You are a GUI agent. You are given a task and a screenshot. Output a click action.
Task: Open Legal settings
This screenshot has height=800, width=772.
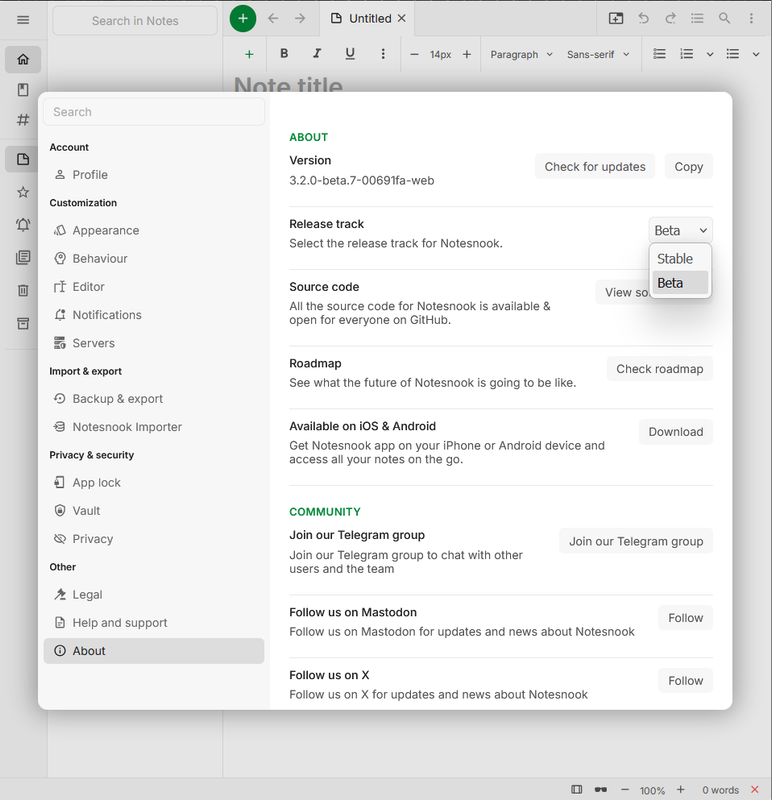[x=154, y=594]
